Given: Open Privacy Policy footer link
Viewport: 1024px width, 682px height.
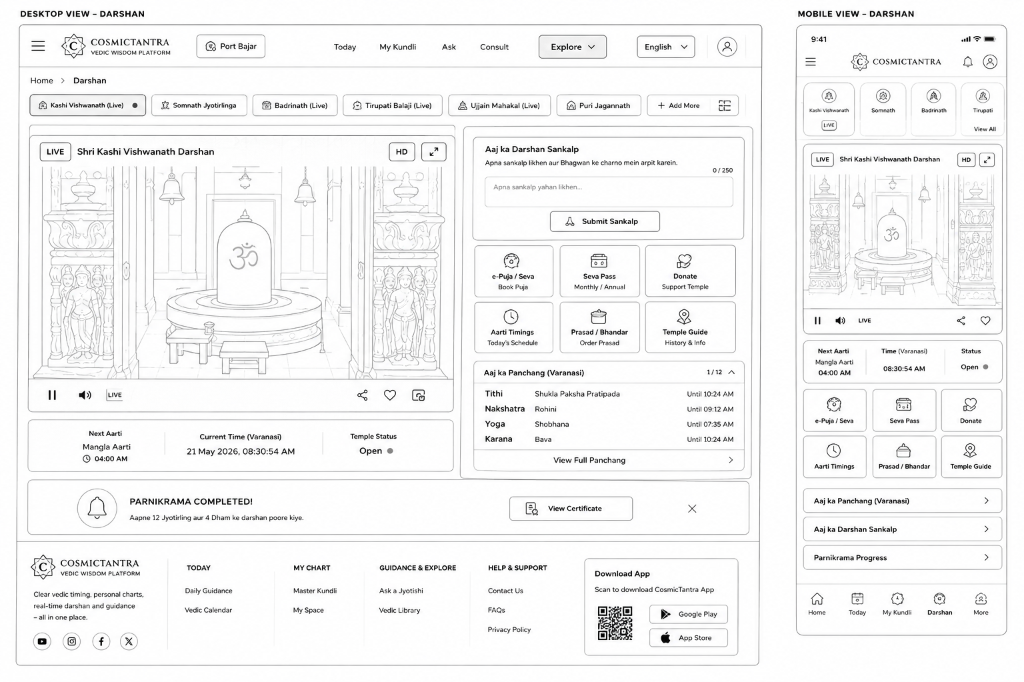Looking at the screenshot, I should pos(509,630).
